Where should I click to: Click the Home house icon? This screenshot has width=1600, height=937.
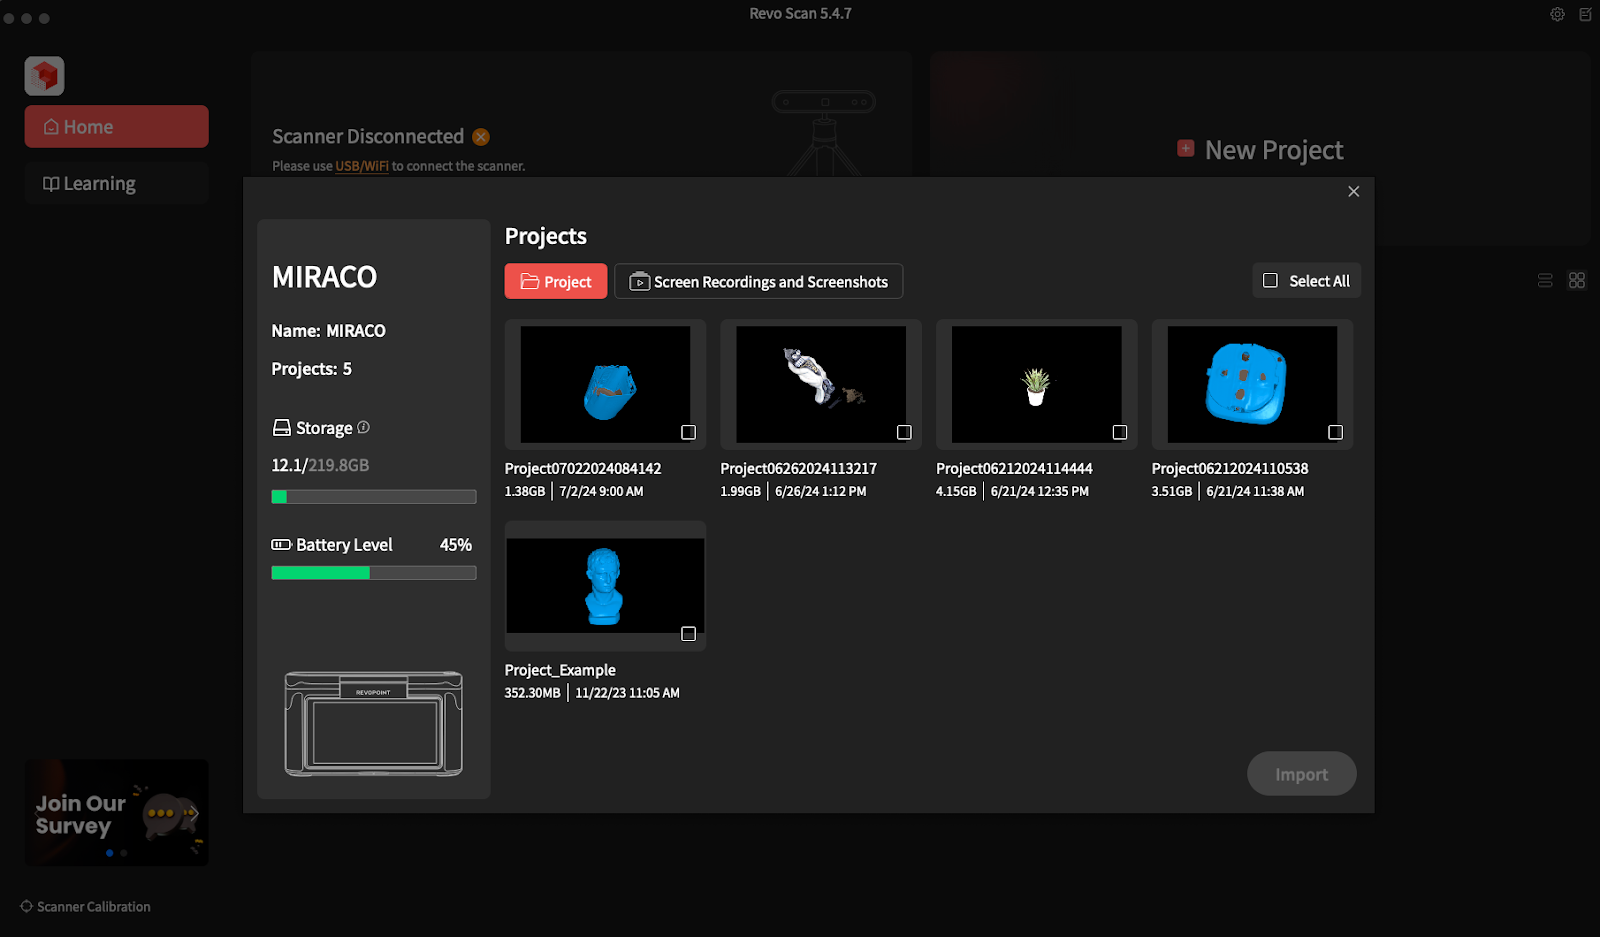51,127
